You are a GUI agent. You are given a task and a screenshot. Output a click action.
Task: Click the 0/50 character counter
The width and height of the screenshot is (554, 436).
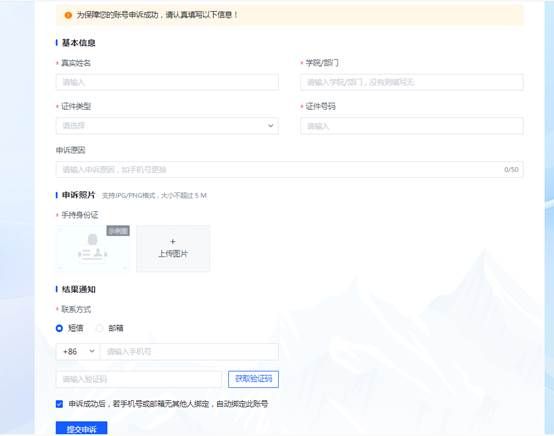pos(511,170)
